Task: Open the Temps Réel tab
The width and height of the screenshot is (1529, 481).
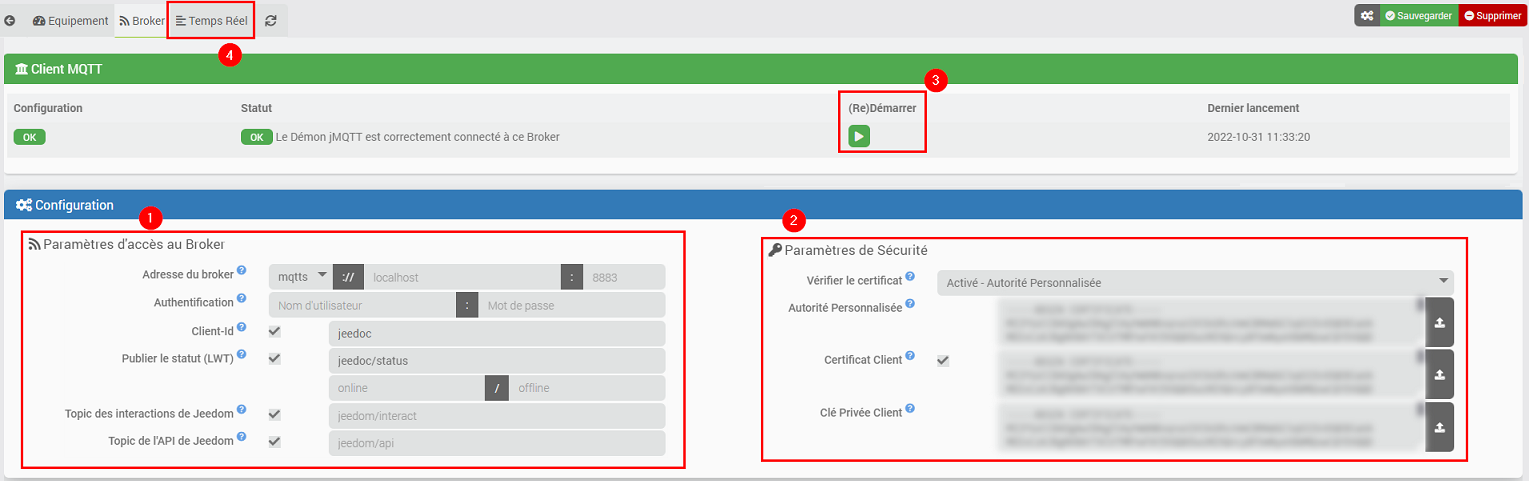Action: pos(211,20)
